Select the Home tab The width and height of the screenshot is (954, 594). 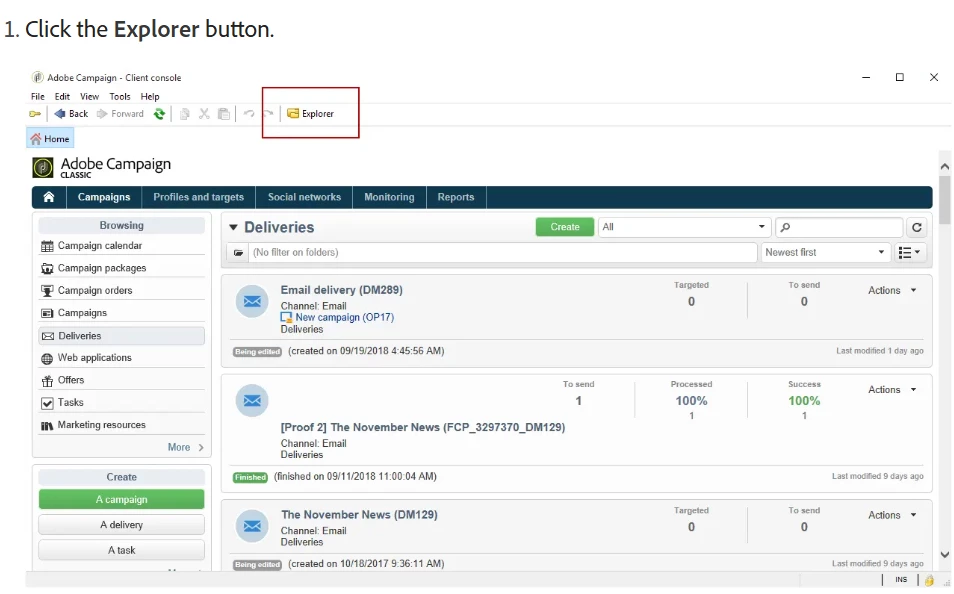tap(50, 139)
